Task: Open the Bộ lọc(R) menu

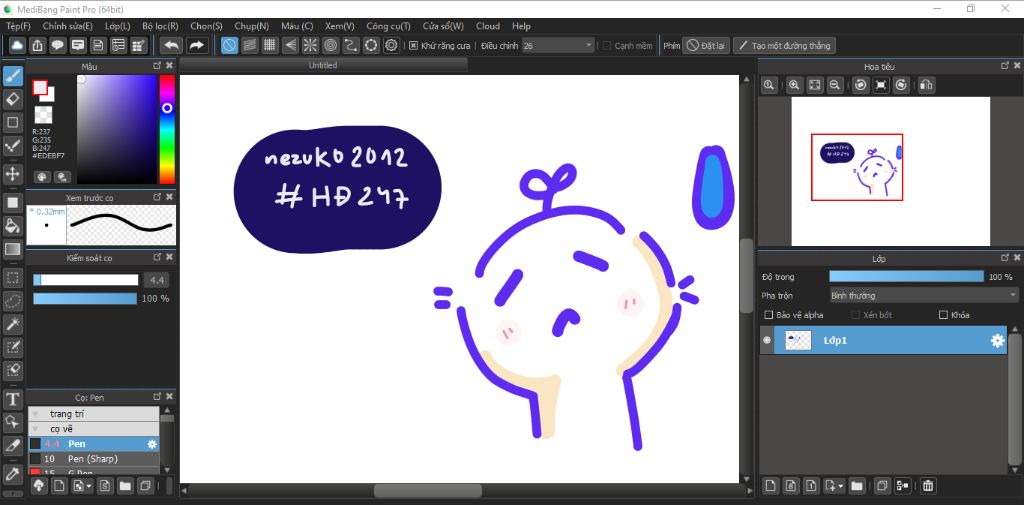Action: (160, 26)
